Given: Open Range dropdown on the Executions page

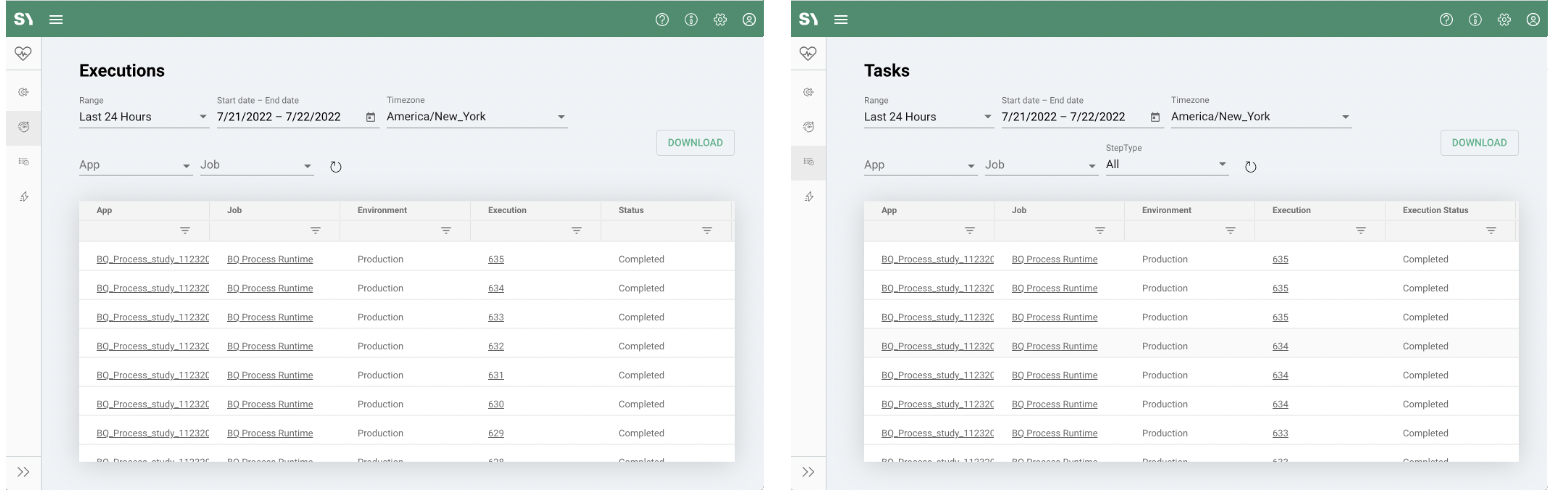Looking at the screenshot, I should coord(143,117).
